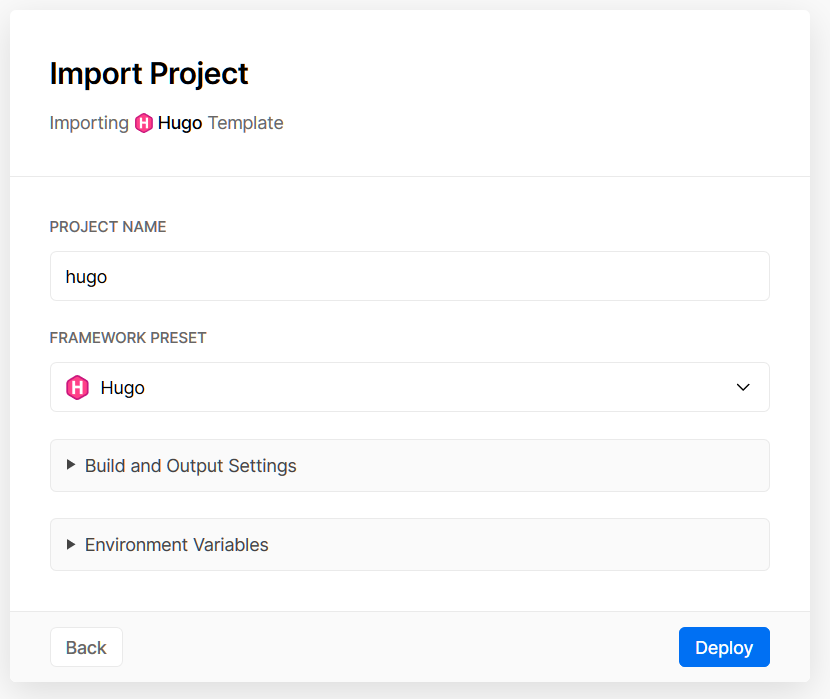Click the triangle beside Environment Variables
This screenshot has height=699, width=830.
pyautogui.click(x=71, y=544)
